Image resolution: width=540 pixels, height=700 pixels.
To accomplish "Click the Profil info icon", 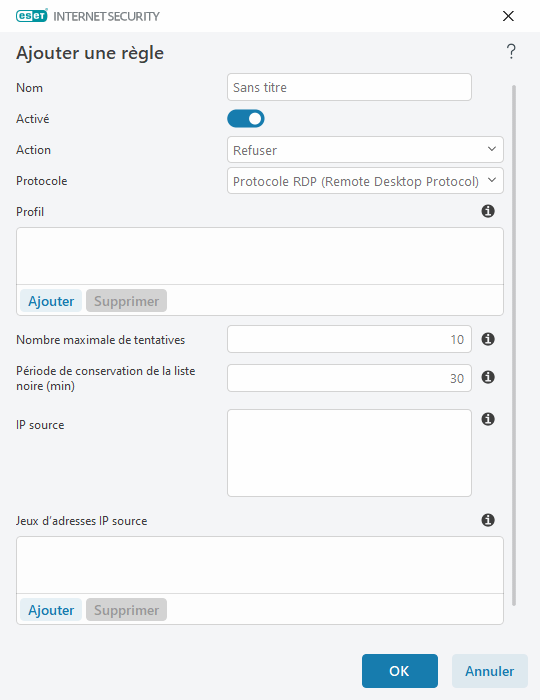I will [488, 211].
